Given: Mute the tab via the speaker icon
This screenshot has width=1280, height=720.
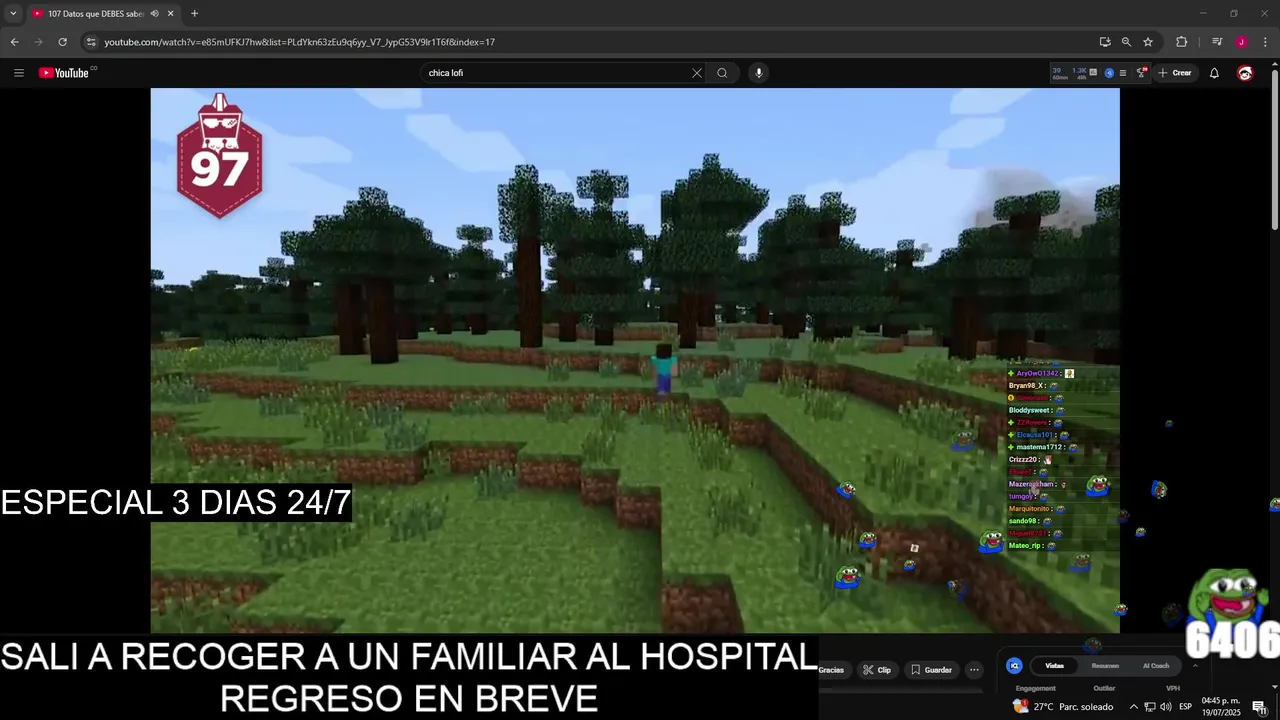Looking at the screenshot, I should pyautogui.click(x=154, y=14).
